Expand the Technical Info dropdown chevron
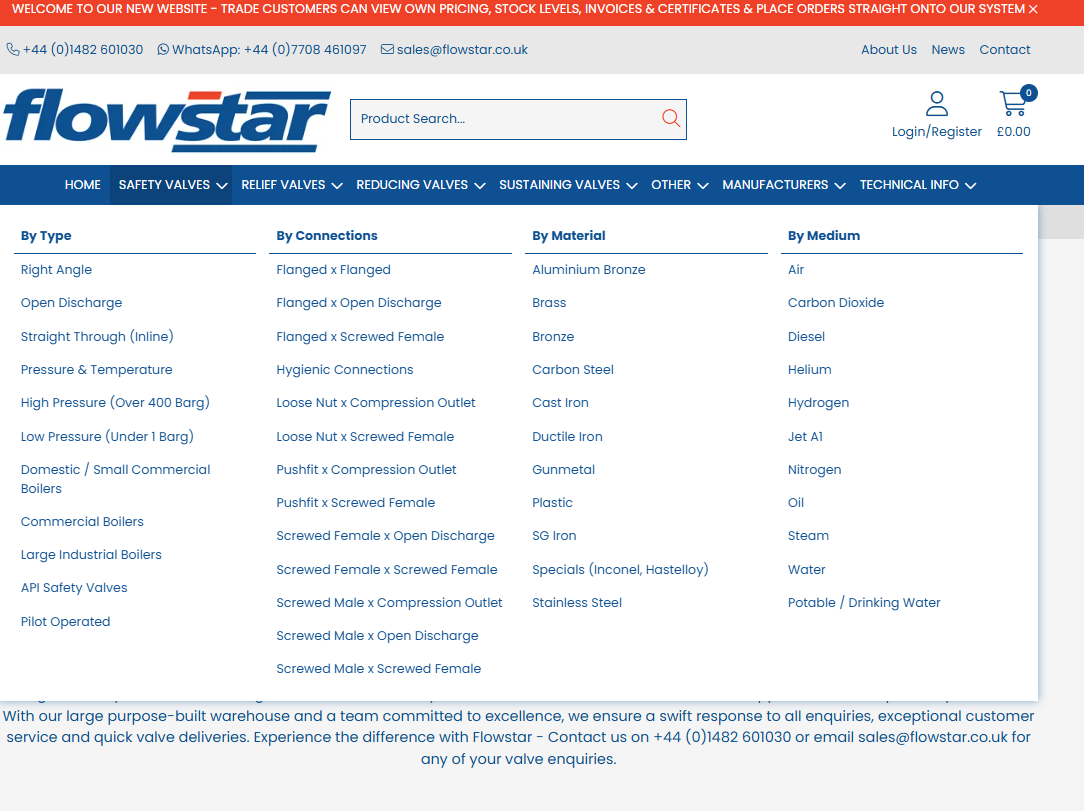This screenshot has height=811, width=1084. pos(970,185)
